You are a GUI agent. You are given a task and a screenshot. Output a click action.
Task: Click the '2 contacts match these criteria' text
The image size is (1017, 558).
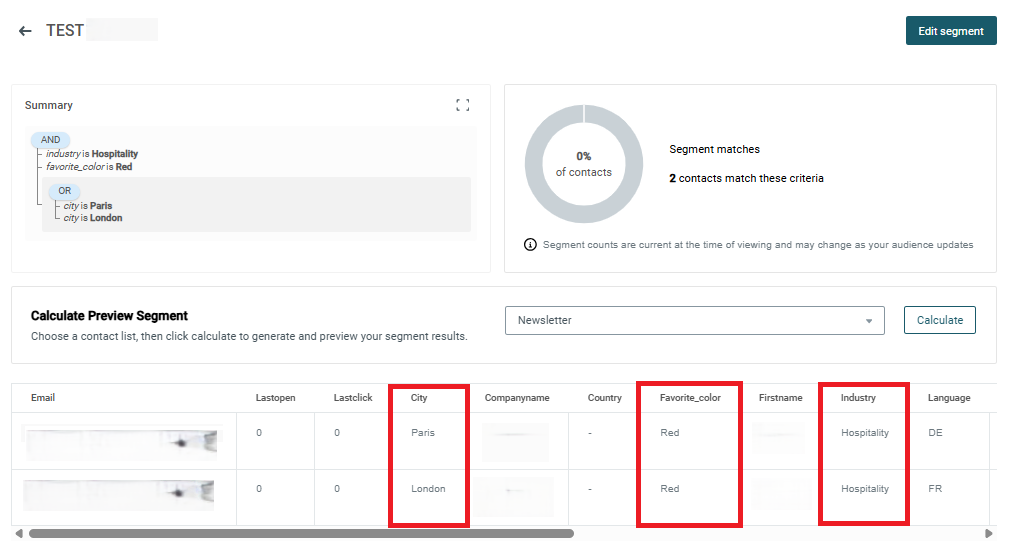point(747,178)
